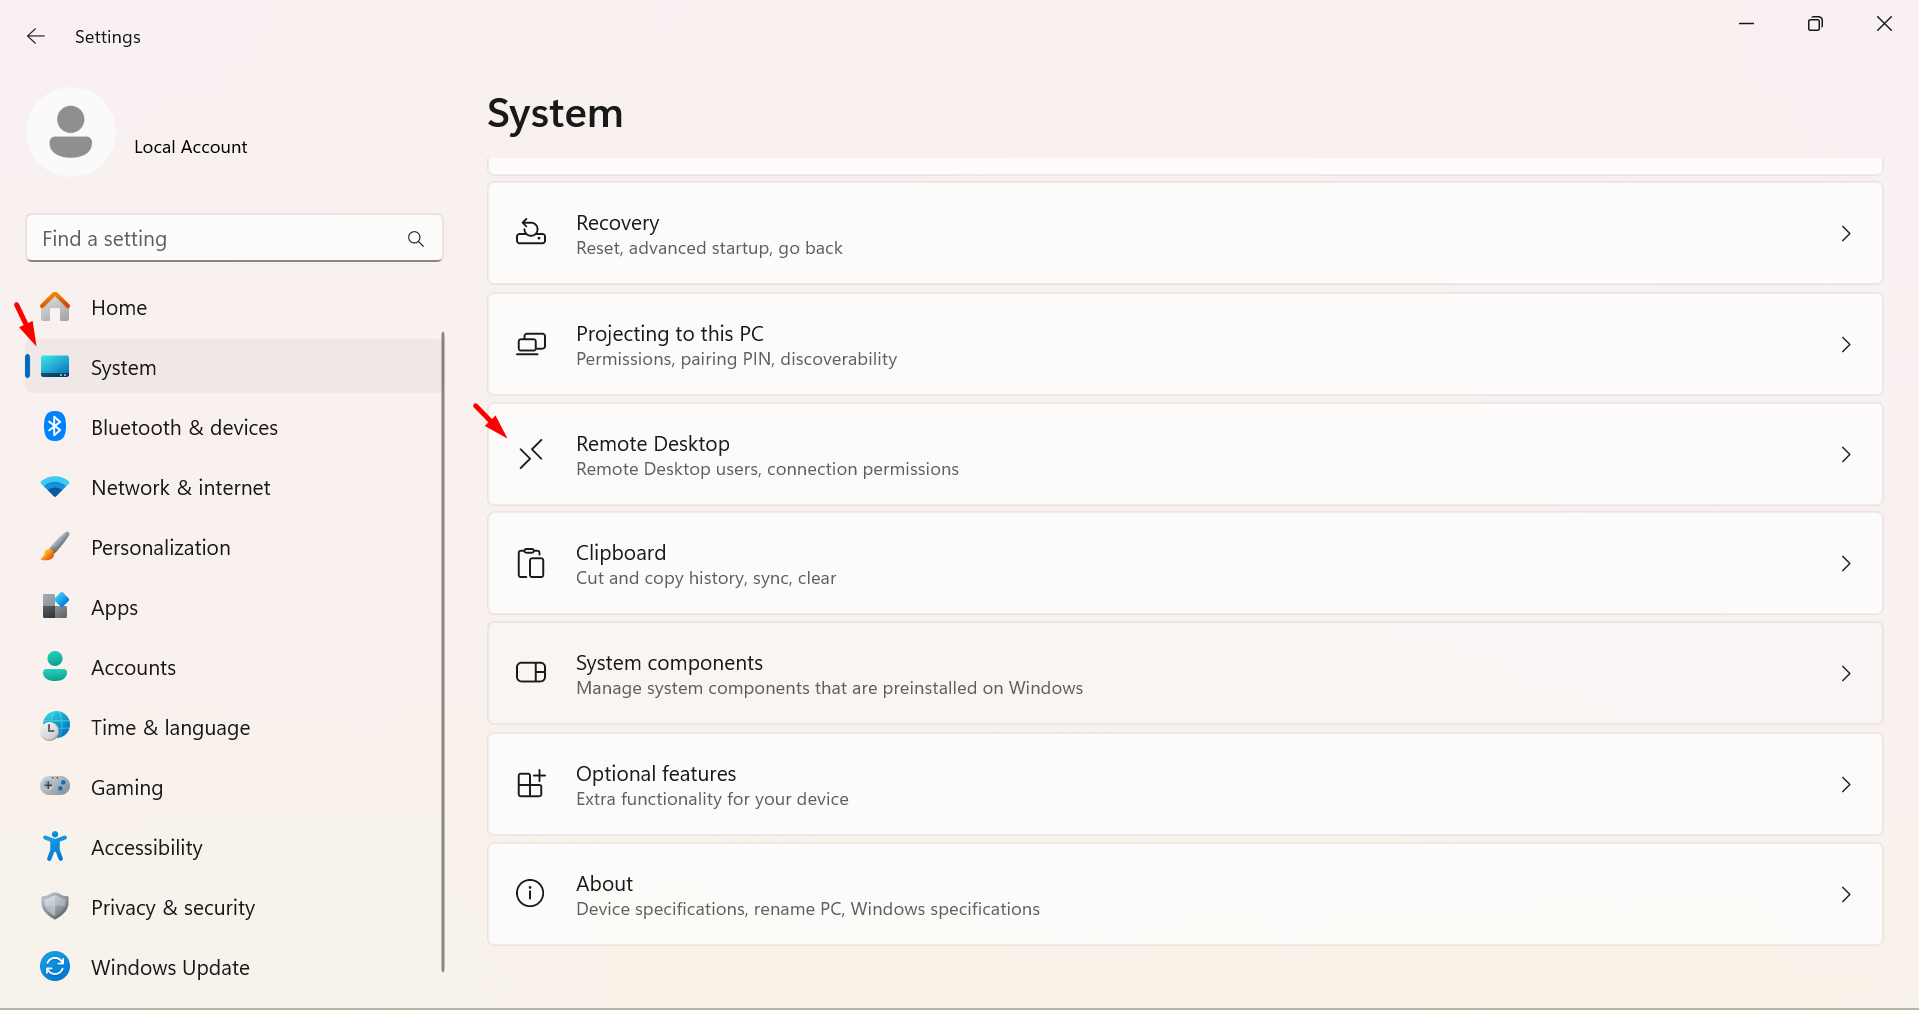The height and width of the screenshot is (1010, 1919).
Task: Expand Projecting to this PC chevron
Action: pyautogui.click(x=1845, y=345)
